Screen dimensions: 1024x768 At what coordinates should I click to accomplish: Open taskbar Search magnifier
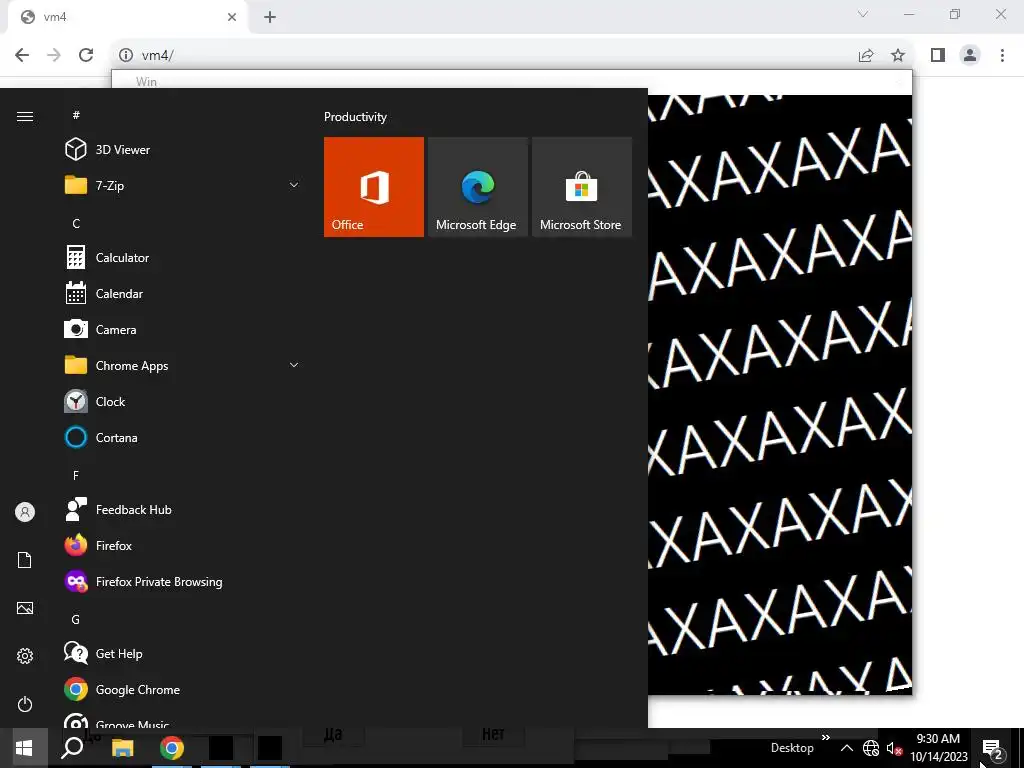pos(72,748)
